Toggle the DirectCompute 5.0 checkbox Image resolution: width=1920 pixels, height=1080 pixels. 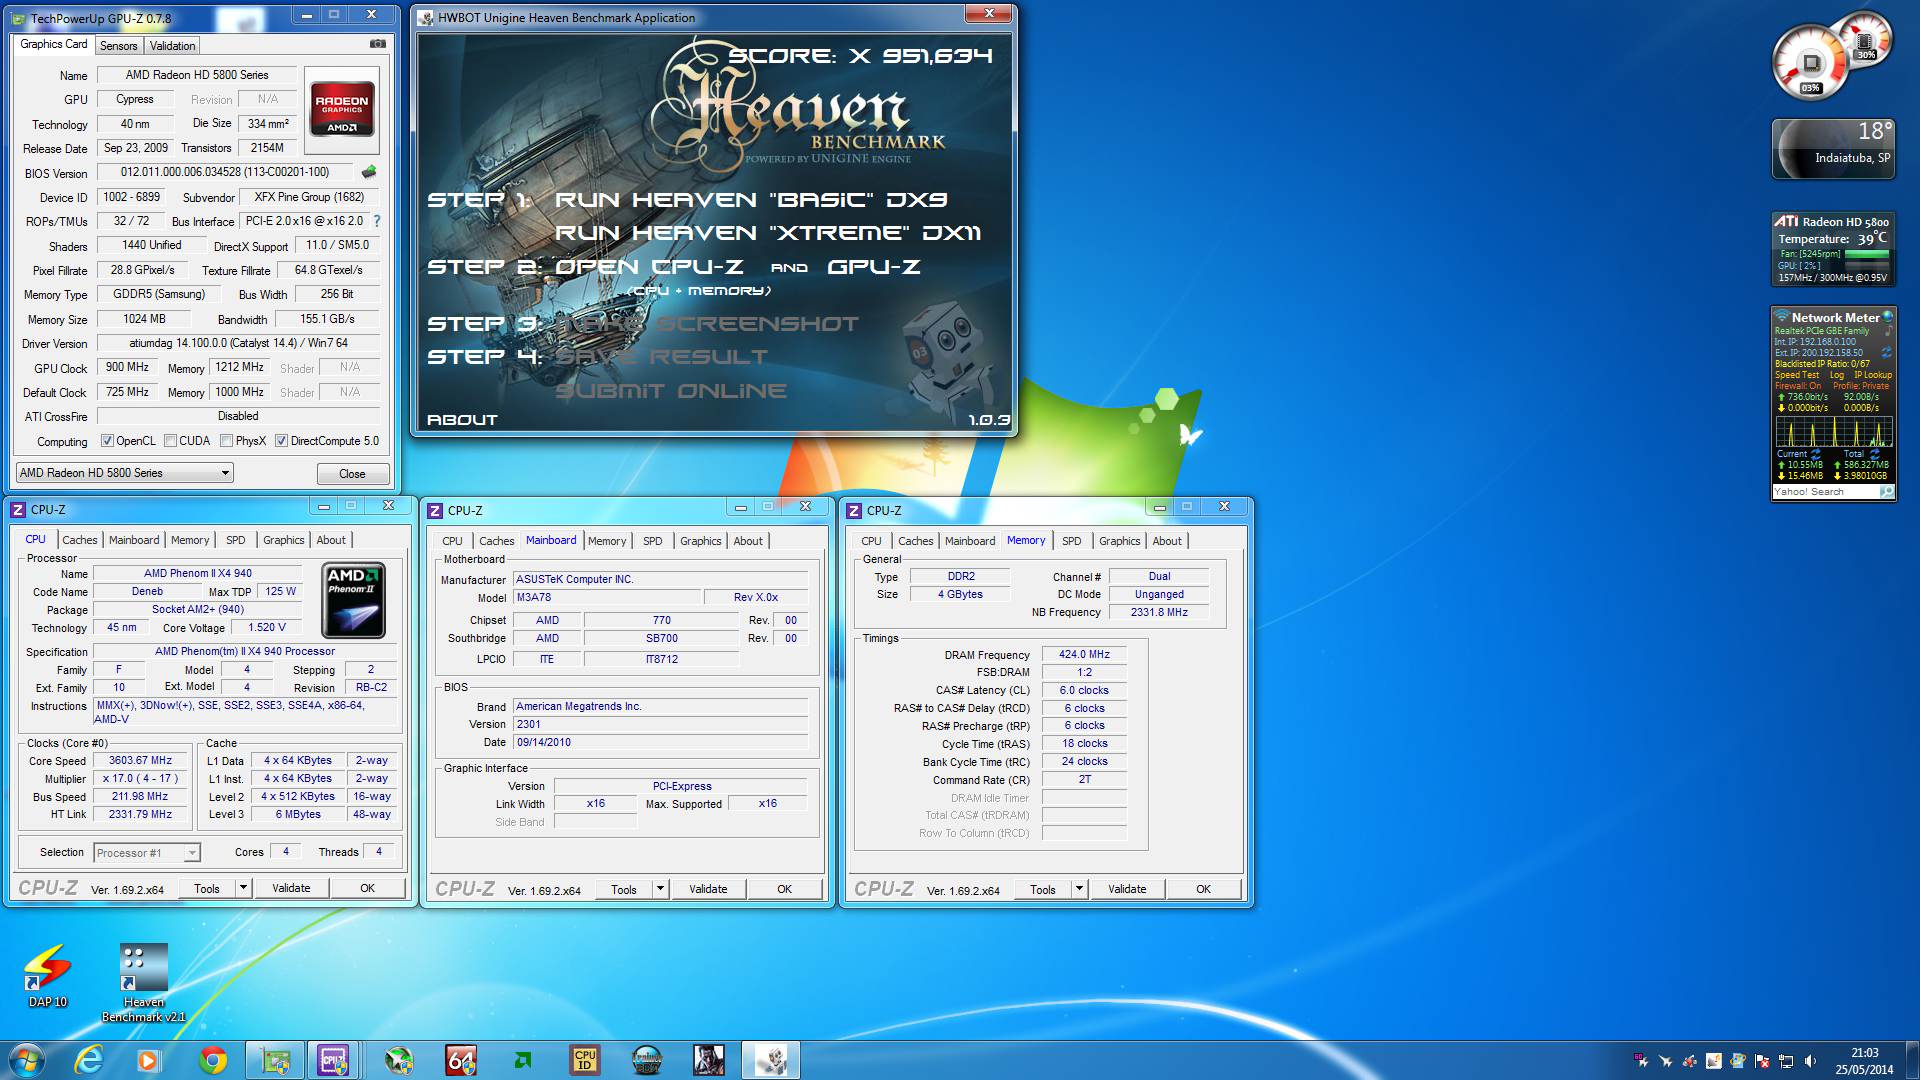(x=282, y=441)
